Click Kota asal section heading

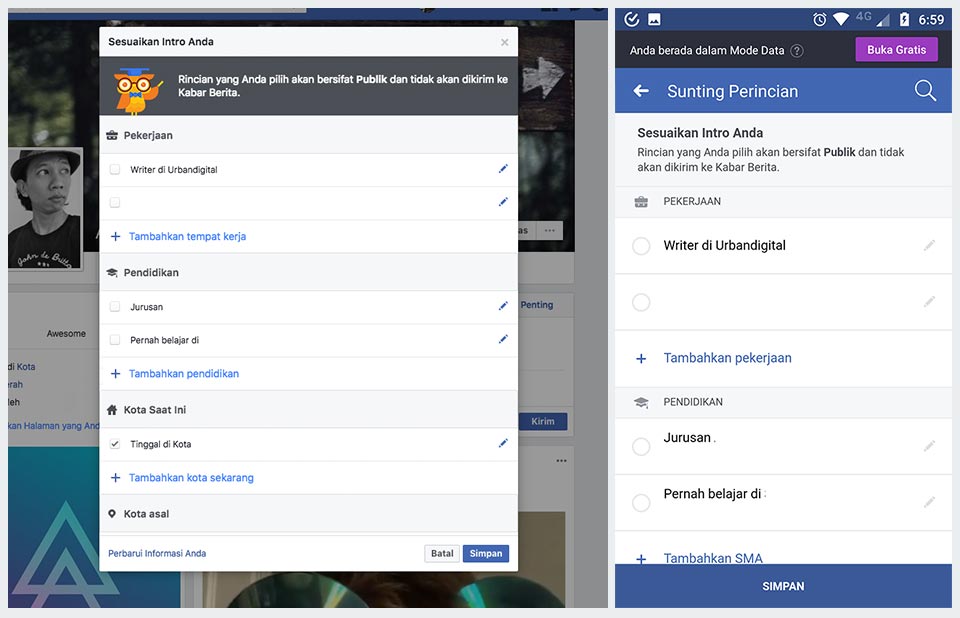click(146, 514)
